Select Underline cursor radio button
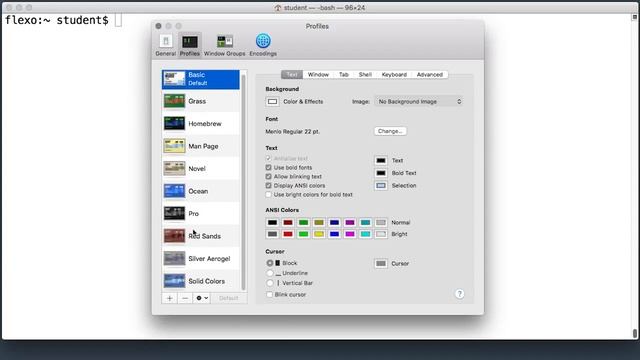This screenshot has height=360, width=640. [269, 273]
